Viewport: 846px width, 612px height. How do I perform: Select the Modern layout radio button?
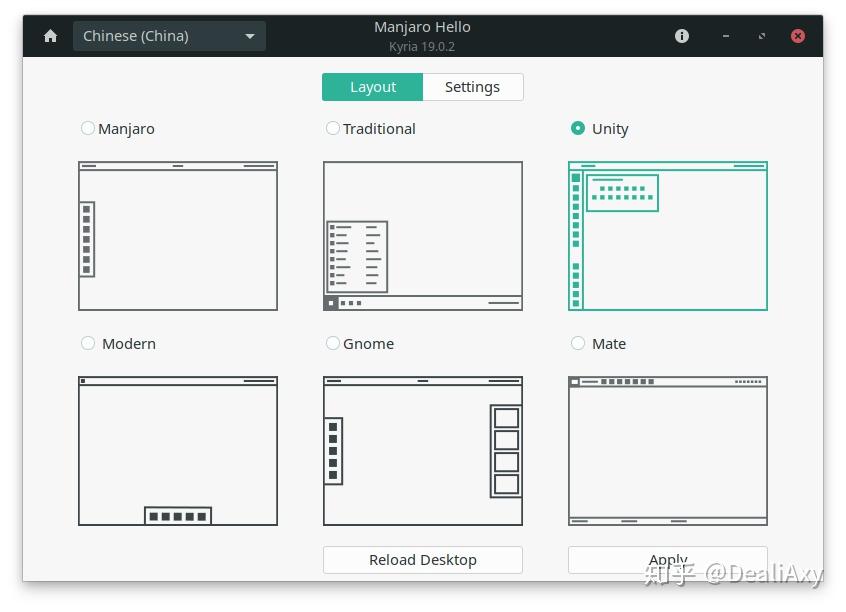pos(87,343)
